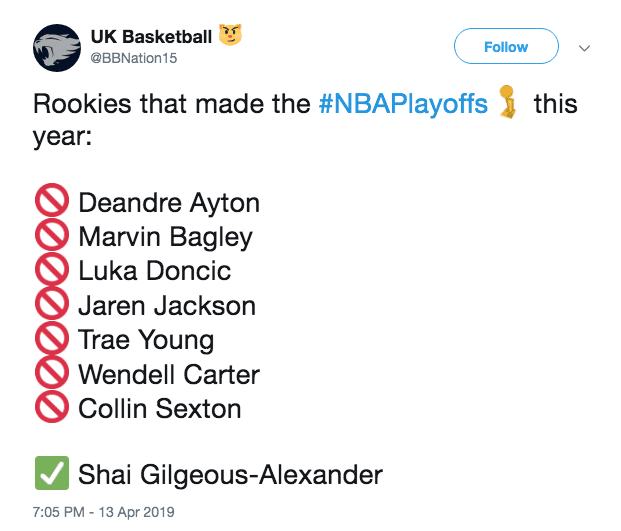Expand the tweet options chevron menu
Viewport: 621px width, 531px height.
pyautogui.click(x=586, y=47)
